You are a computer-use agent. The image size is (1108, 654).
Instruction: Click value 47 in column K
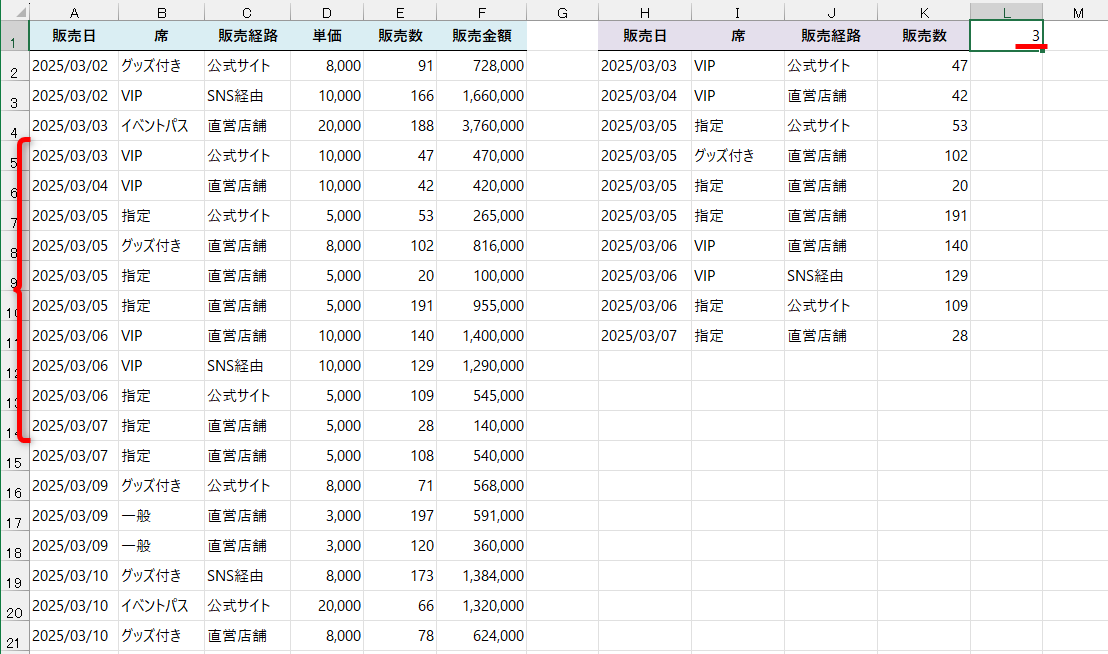924,66
